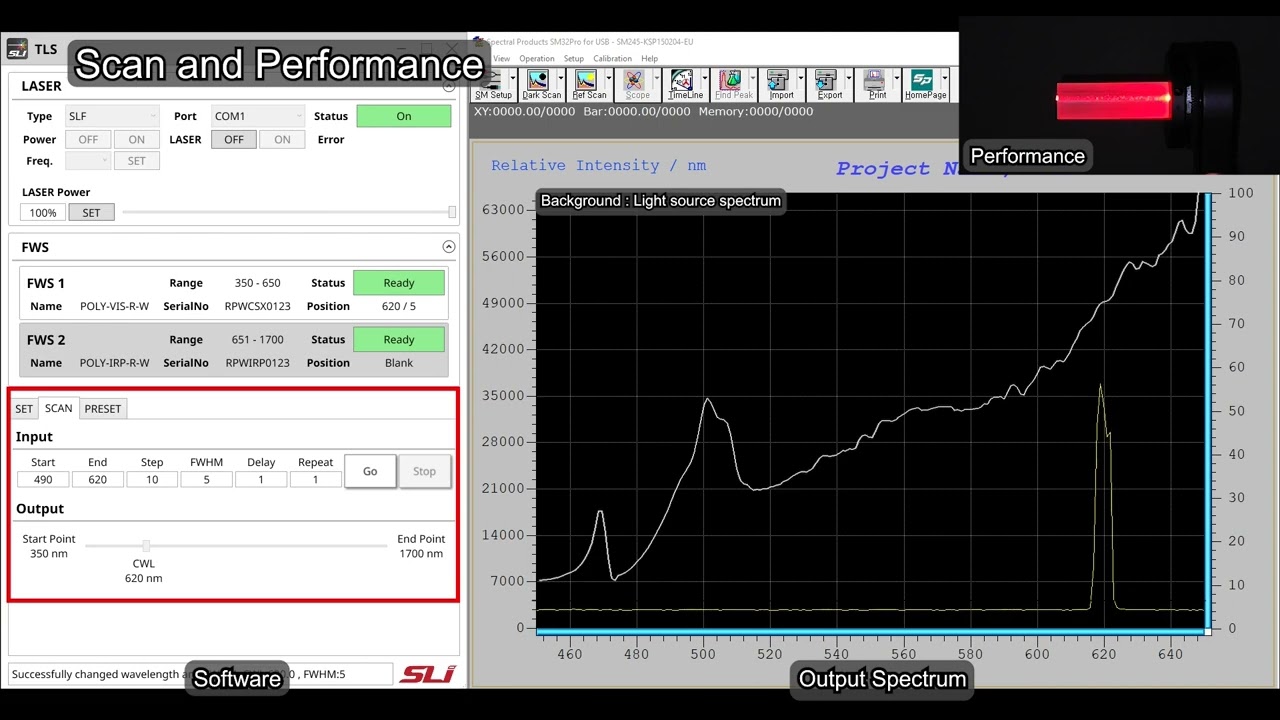Click SET beside LASER Power
This screenshot has height=720, width=1280.
91,212
